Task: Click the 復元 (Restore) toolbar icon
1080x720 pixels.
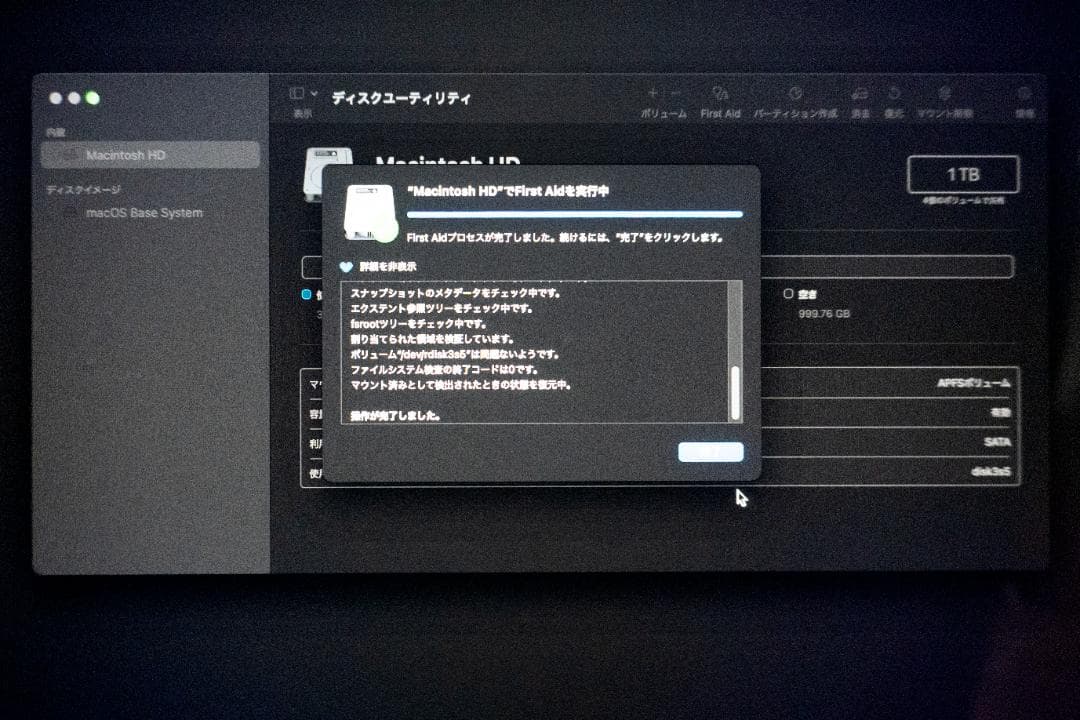Action: pos(895,95)
